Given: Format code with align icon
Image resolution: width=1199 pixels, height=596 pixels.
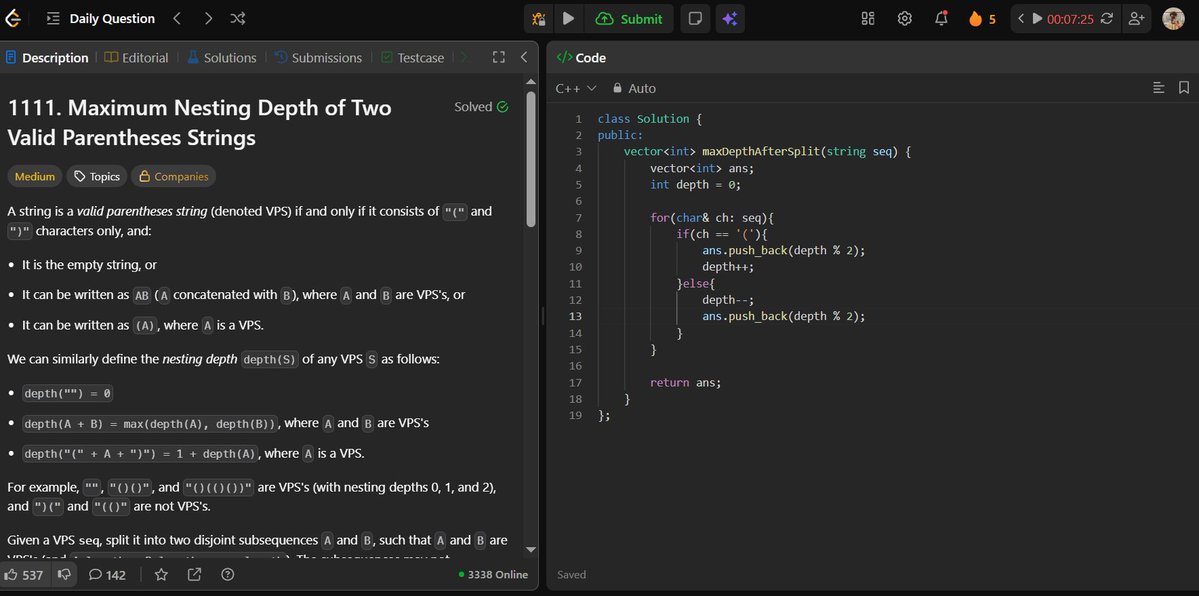Looking at the screenshot, I should [x=1158, y=88].
